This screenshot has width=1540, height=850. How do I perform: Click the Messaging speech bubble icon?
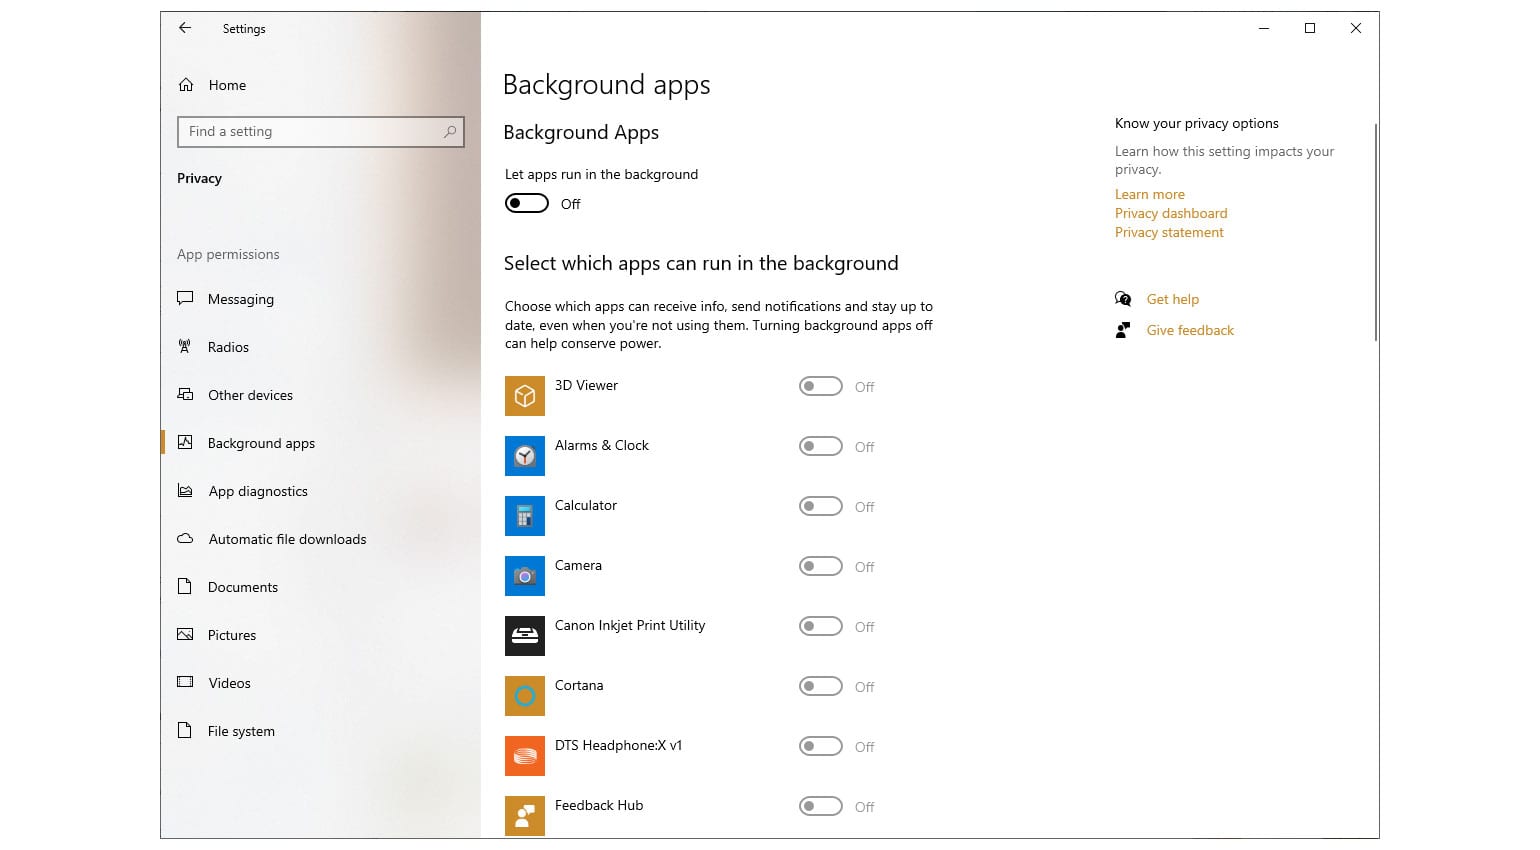click(x=185, y=298)
